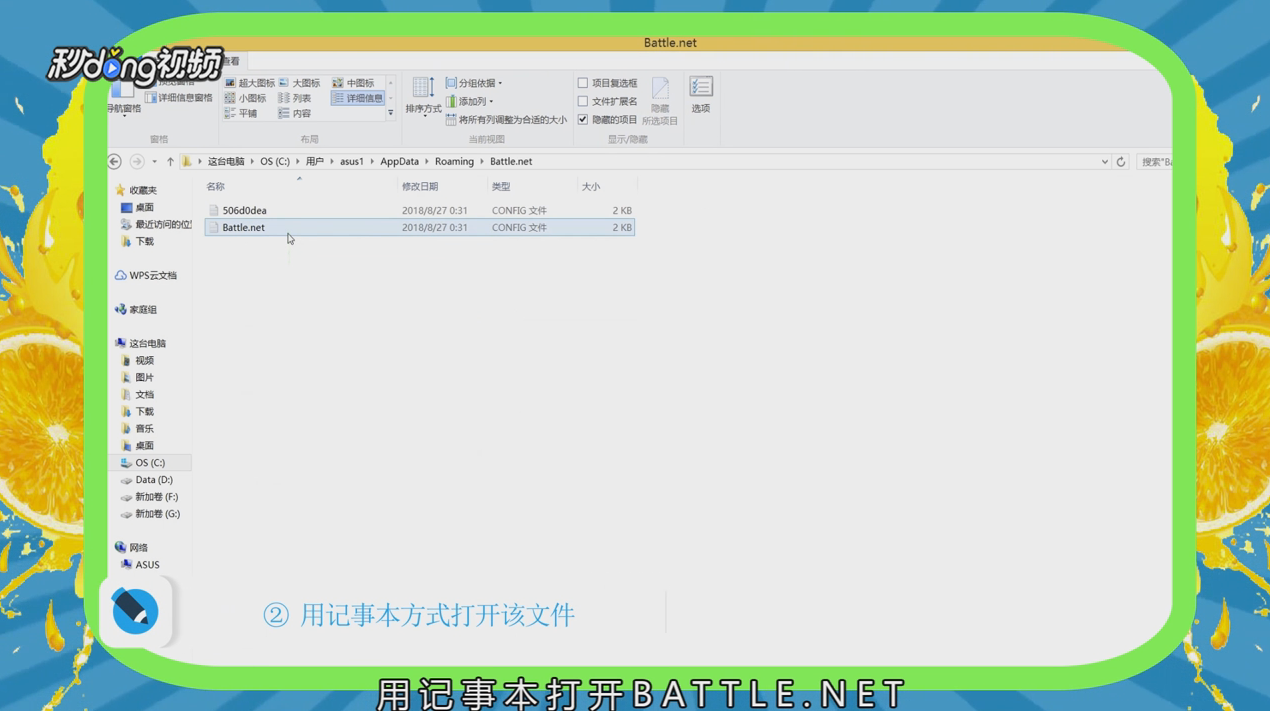Go up one folder level

[170, 161]
